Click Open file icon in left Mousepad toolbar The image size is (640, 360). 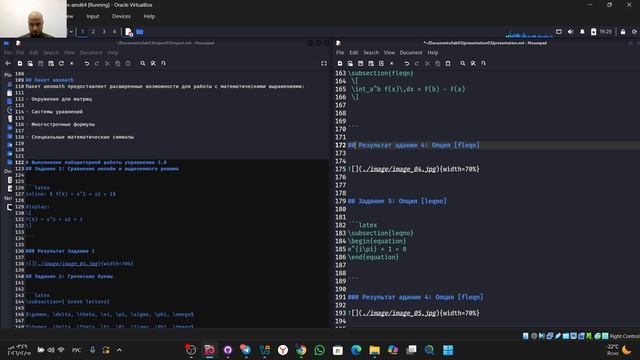[30, 63]
